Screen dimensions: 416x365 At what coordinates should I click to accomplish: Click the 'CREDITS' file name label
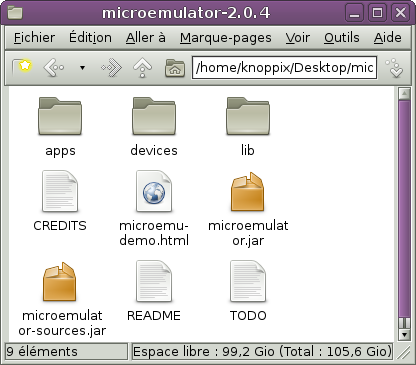[x=60, y=226]
